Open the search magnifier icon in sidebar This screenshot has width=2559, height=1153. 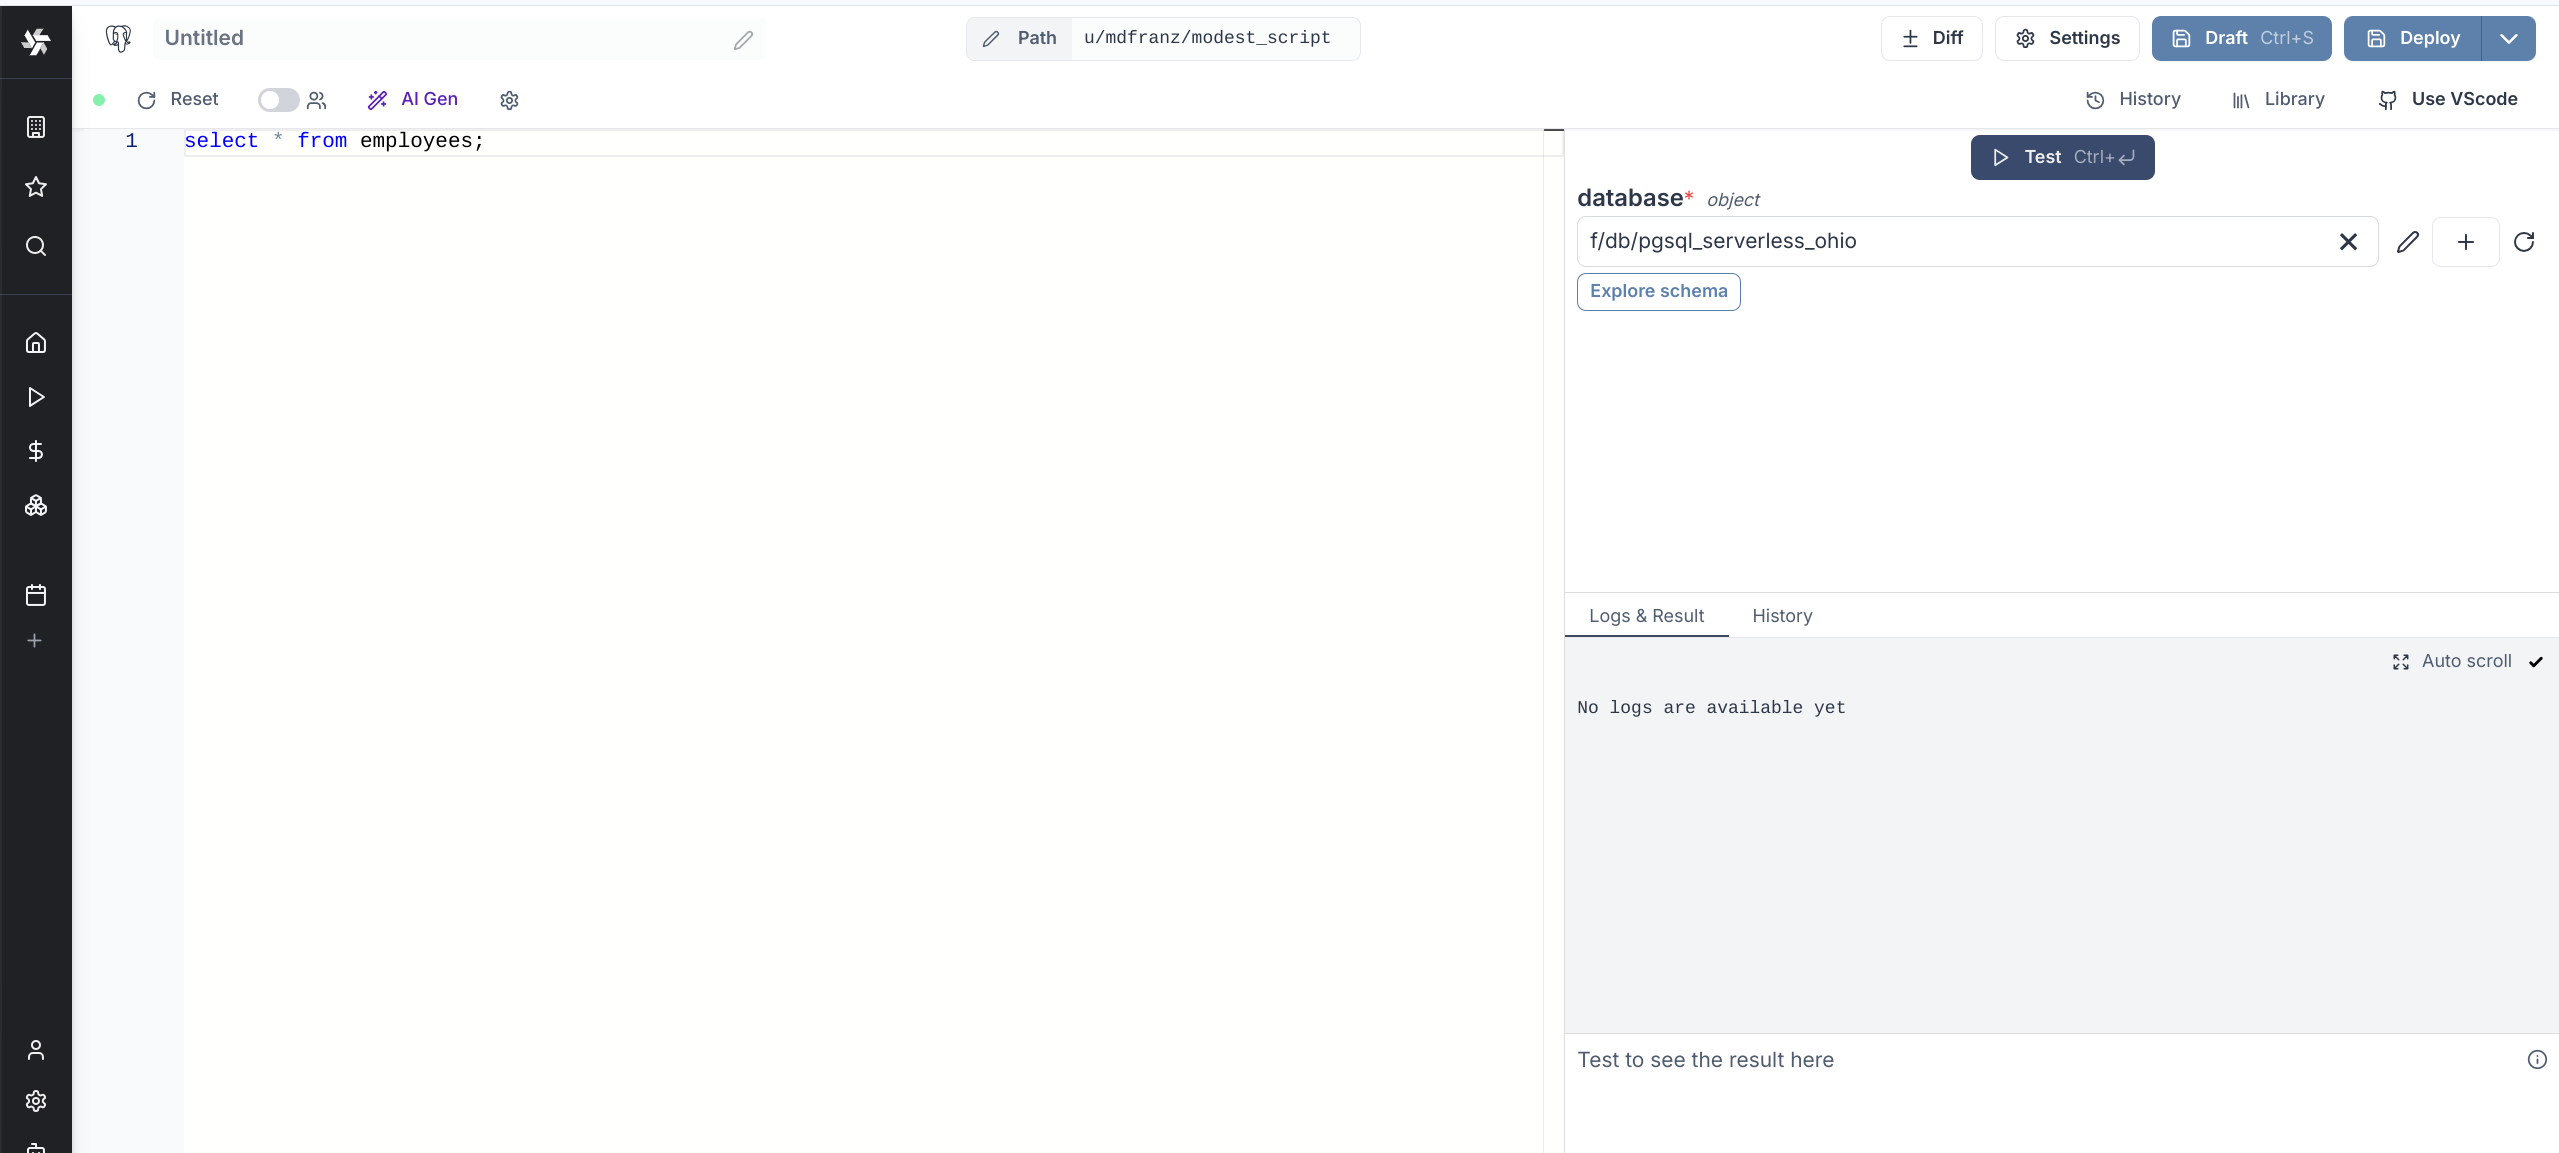(x=36, y=246)
